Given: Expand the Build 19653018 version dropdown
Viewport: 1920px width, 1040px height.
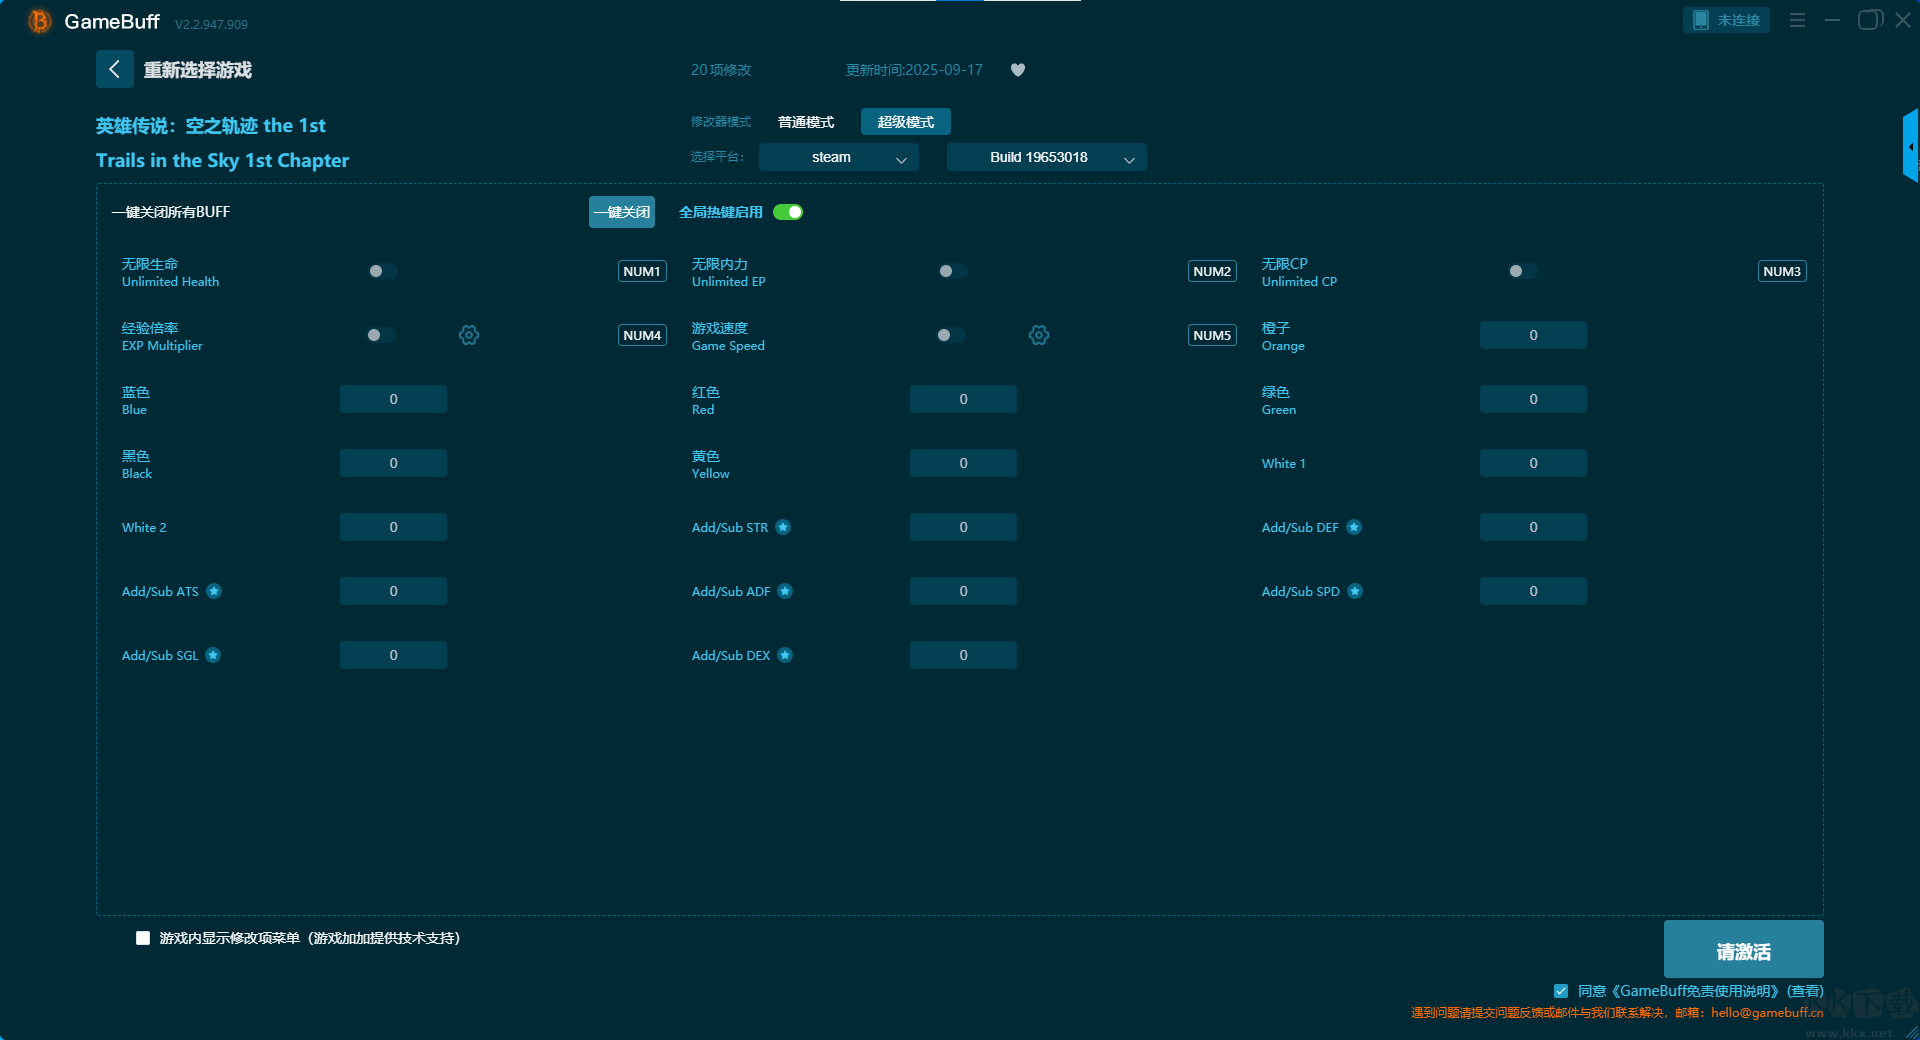Looking at the screenshot, I should (1046, 157).
